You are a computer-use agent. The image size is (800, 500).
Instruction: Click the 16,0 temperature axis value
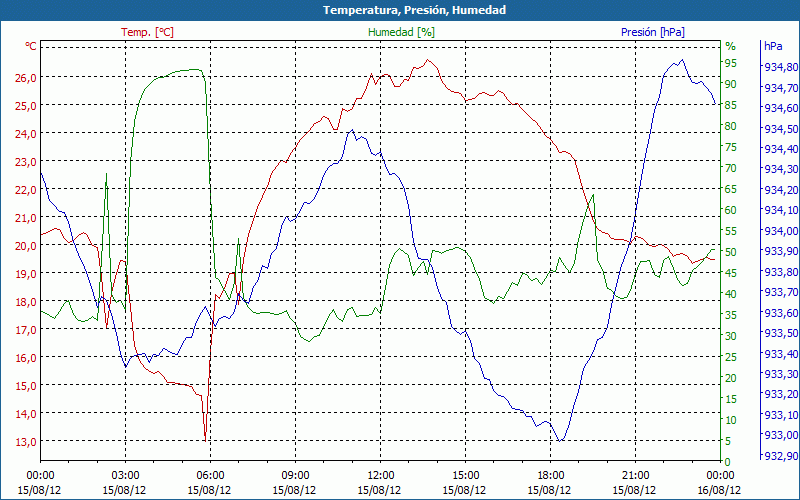[x=27, y=358]
